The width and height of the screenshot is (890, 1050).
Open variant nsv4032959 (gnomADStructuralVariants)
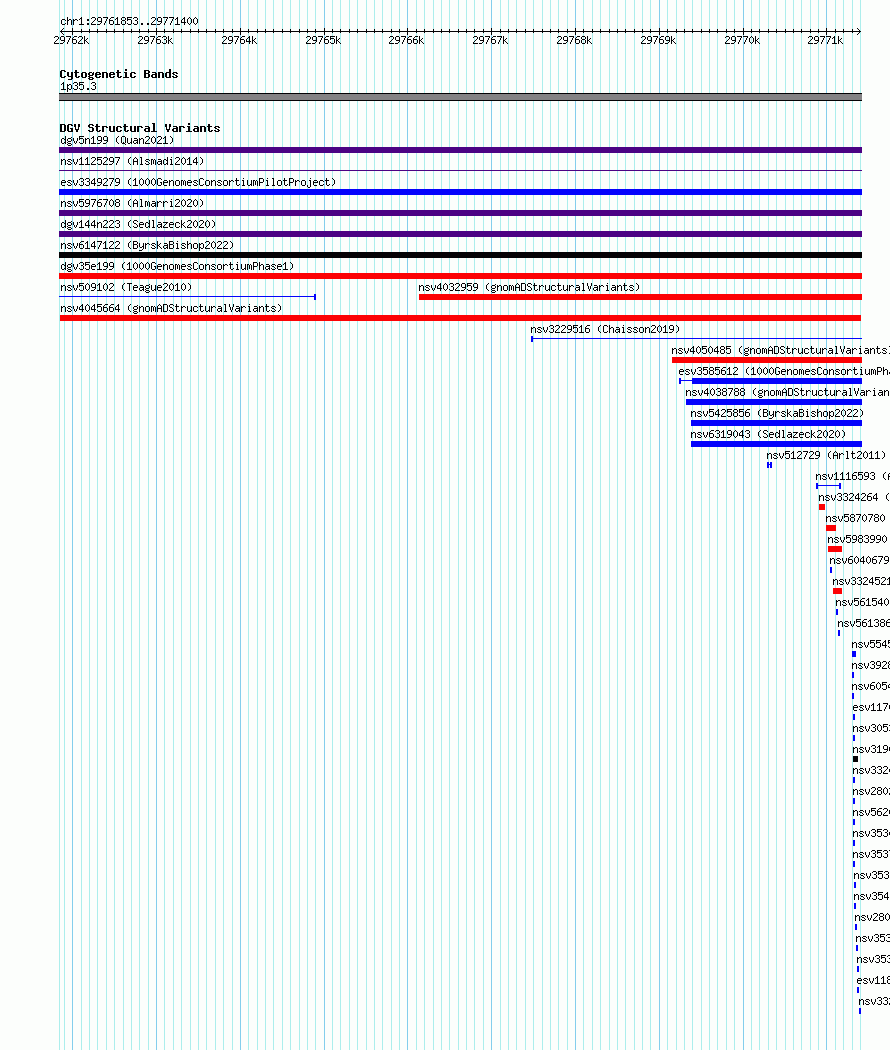point(529,287)
